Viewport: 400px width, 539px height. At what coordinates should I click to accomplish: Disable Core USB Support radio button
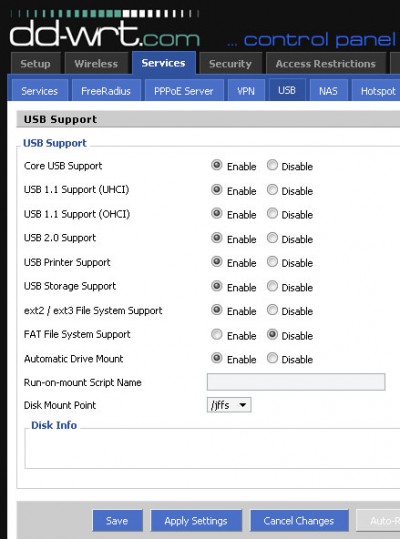[x=272, y=165]
